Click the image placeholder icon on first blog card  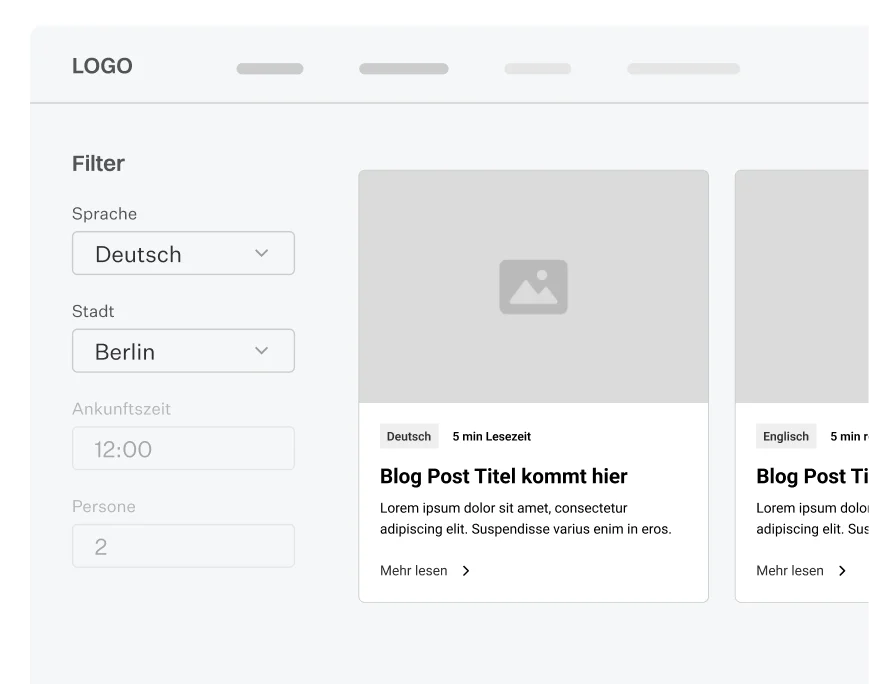coord(533,286)
